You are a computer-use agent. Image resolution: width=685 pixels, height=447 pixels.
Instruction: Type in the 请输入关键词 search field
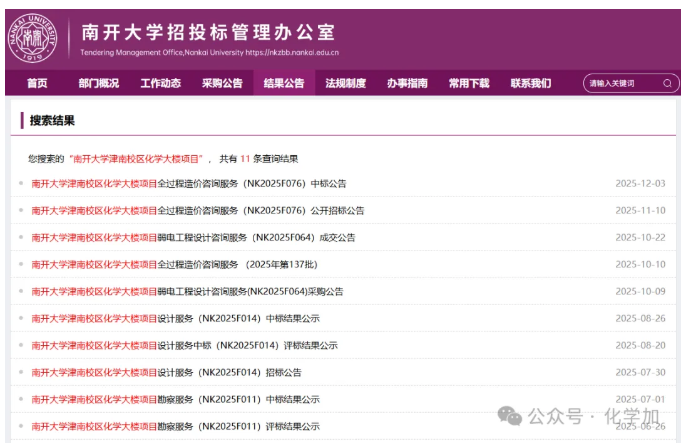[x=620, y=83]
